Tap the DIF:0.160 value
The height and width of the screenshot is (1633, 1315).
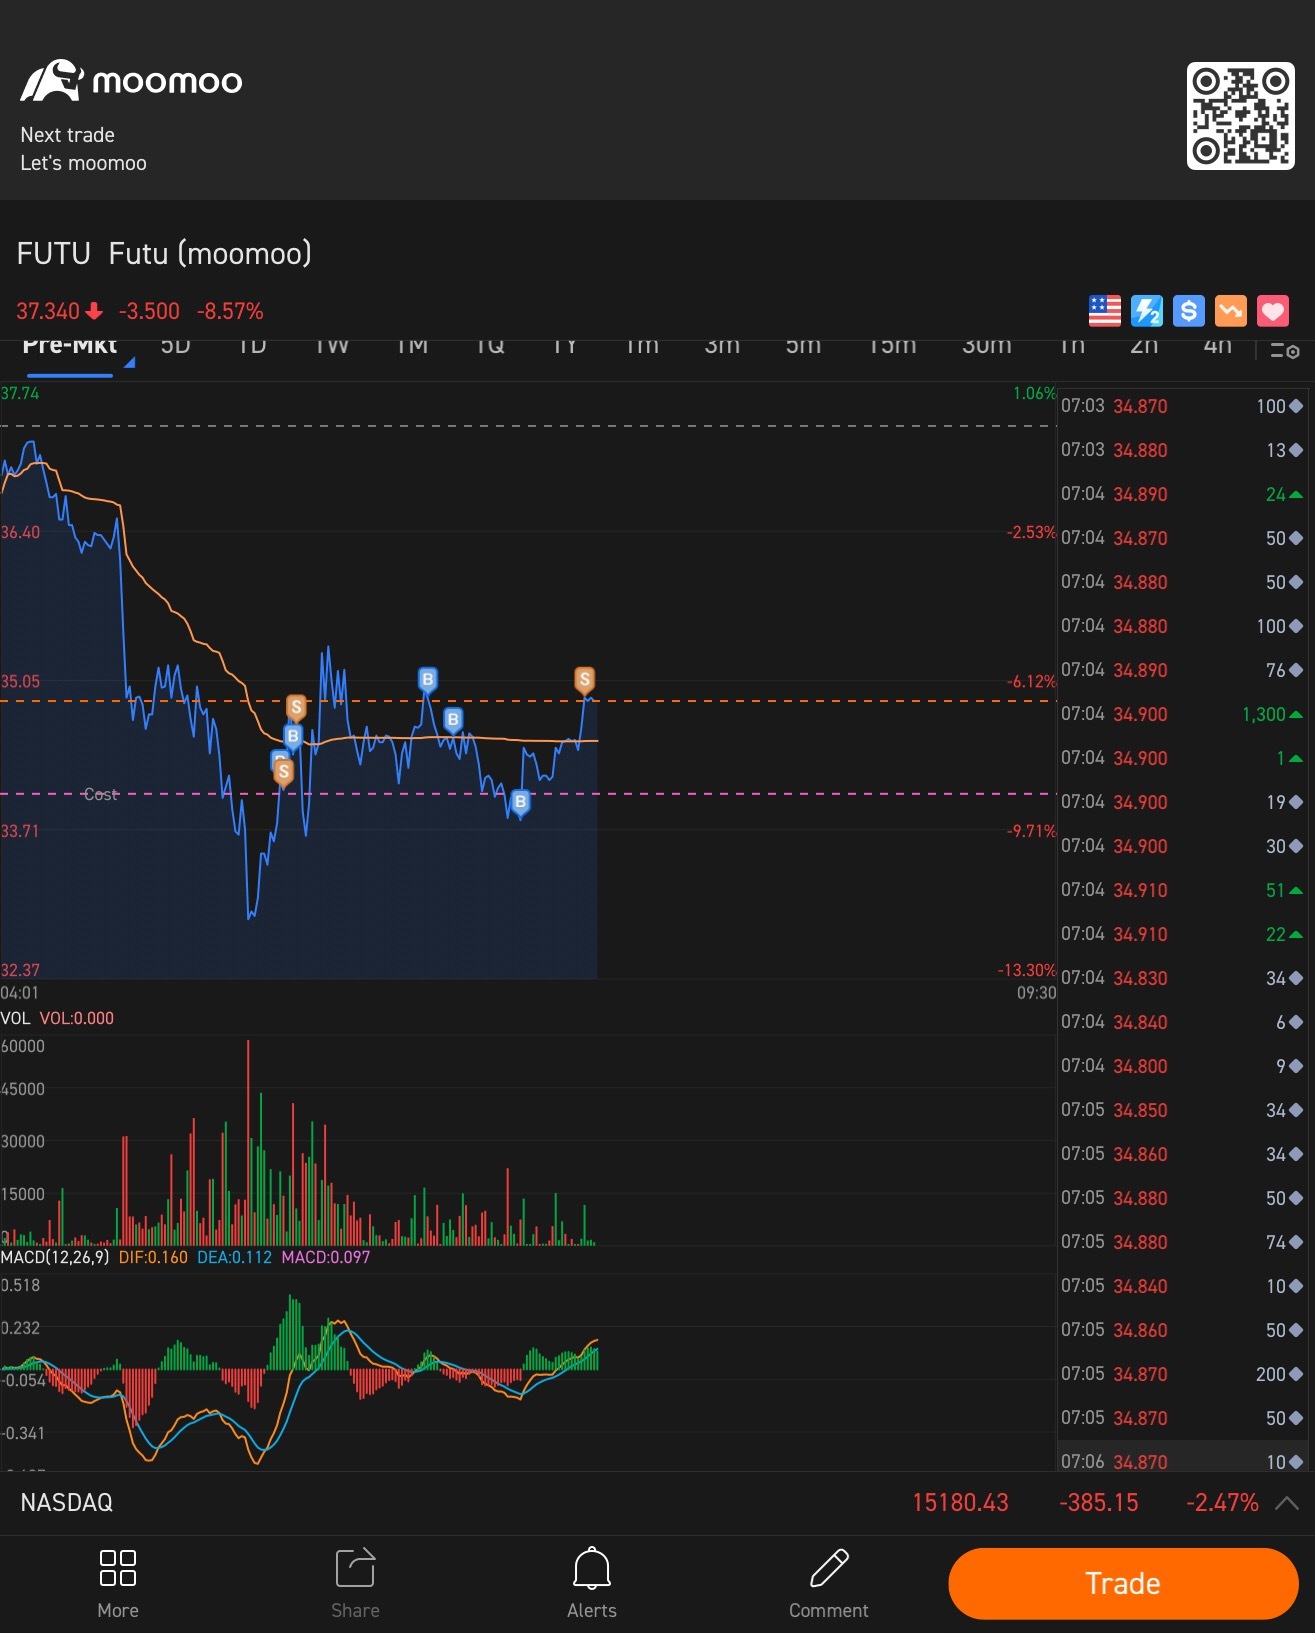point(153,1257)
